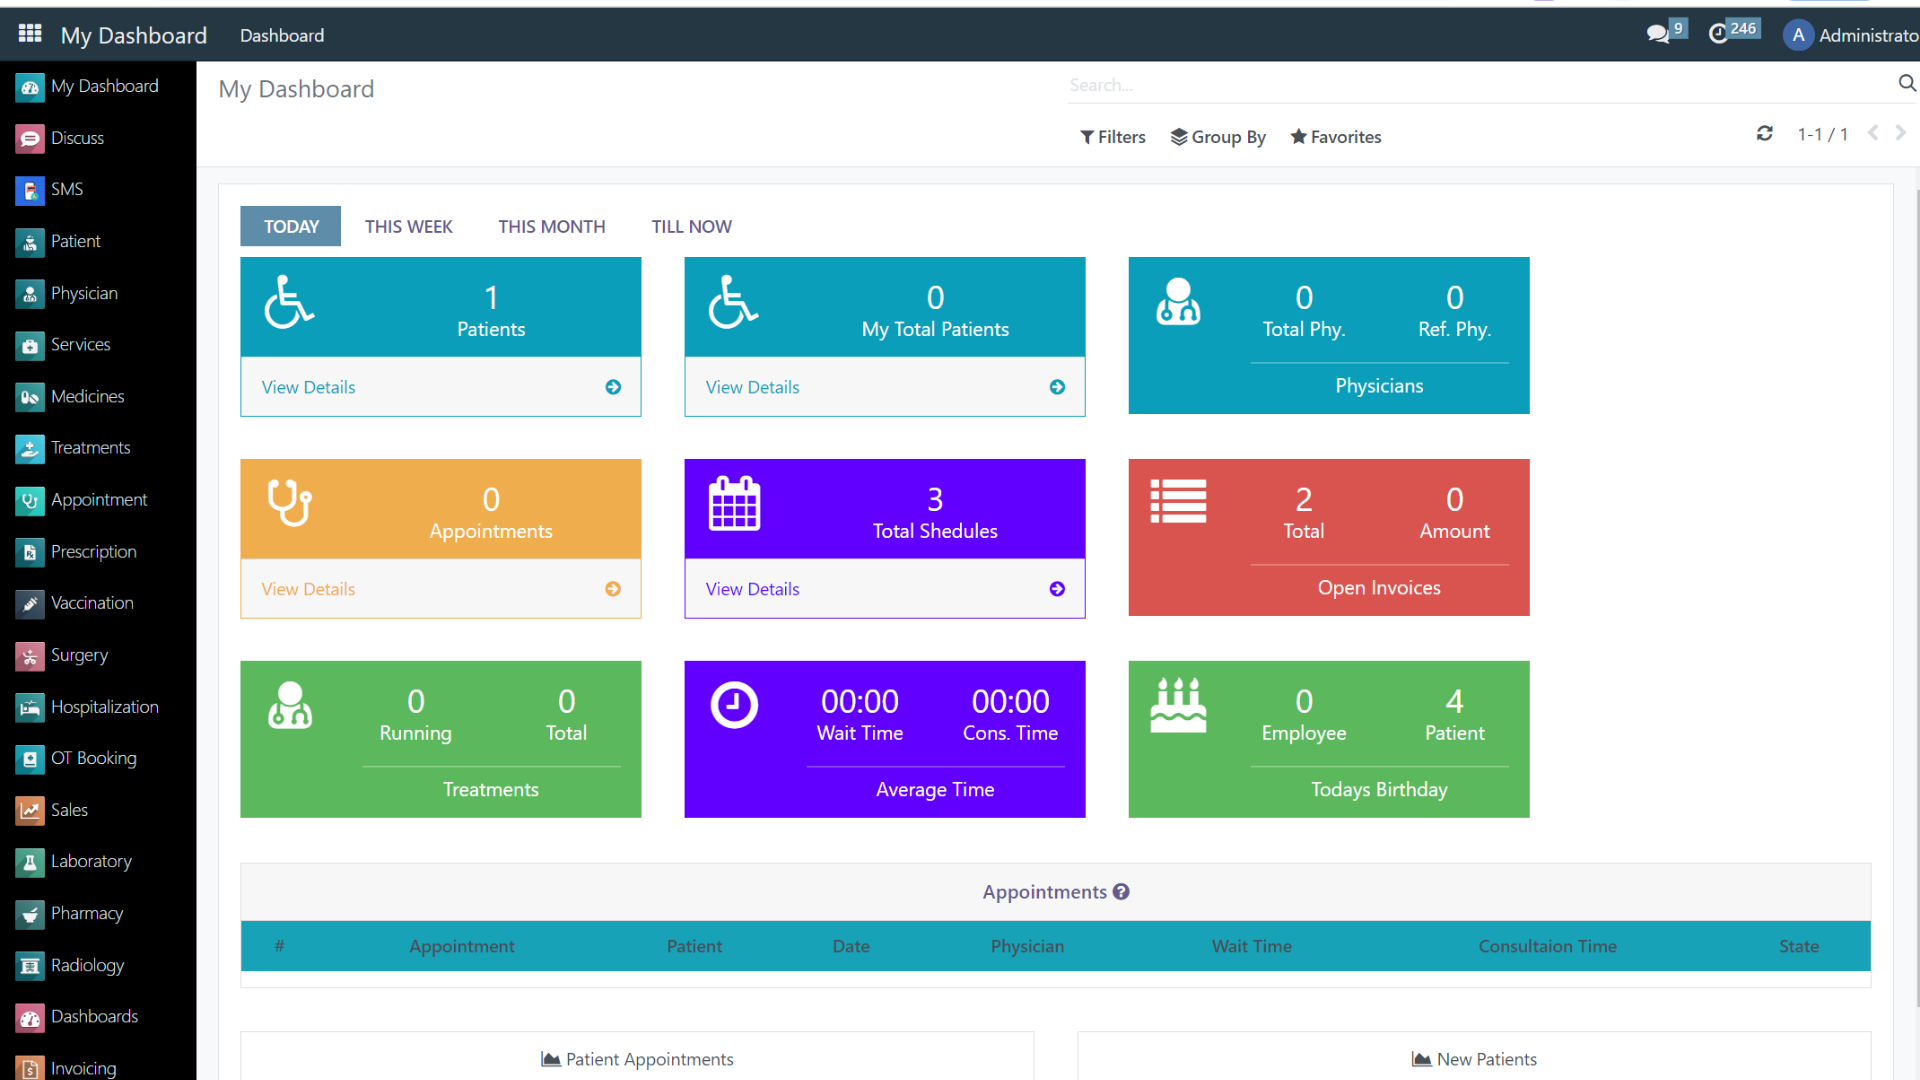
Task: Click the Vaccination syringe icon
Action: click(30, 603)
